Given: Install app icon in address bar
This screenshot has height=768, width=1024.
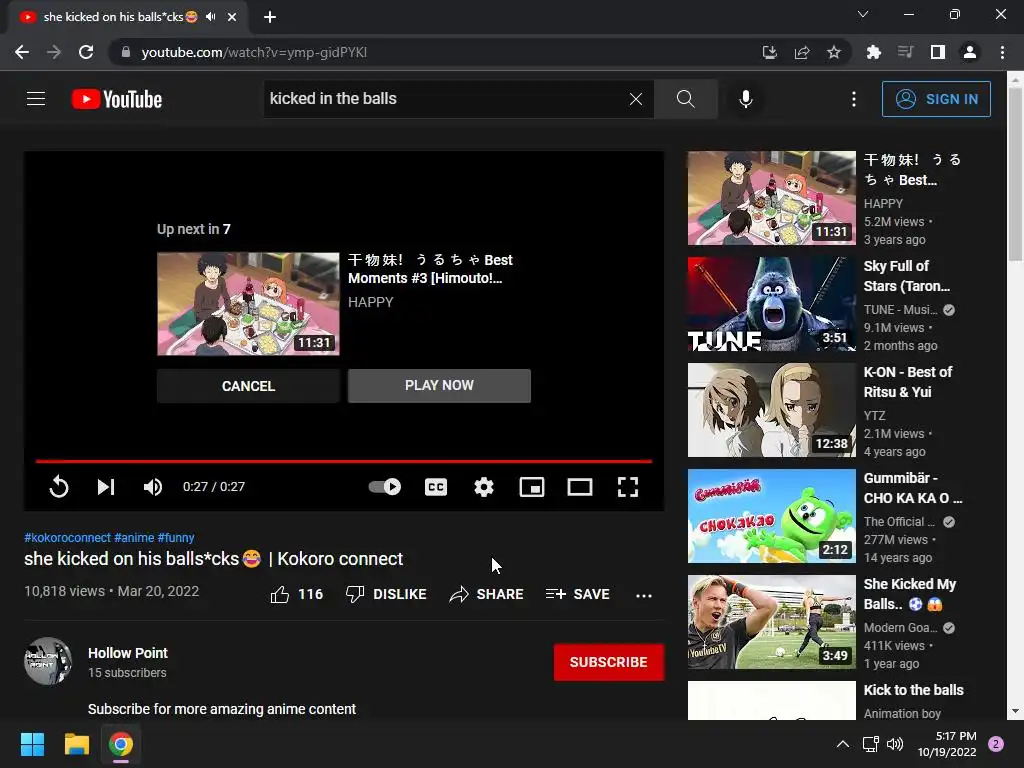Looking at the screenshot, I should (770, 52).
